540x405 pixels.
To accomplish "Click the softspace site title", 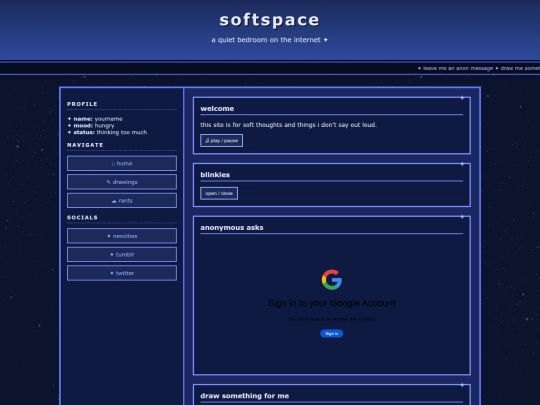I will click(270, 20).
